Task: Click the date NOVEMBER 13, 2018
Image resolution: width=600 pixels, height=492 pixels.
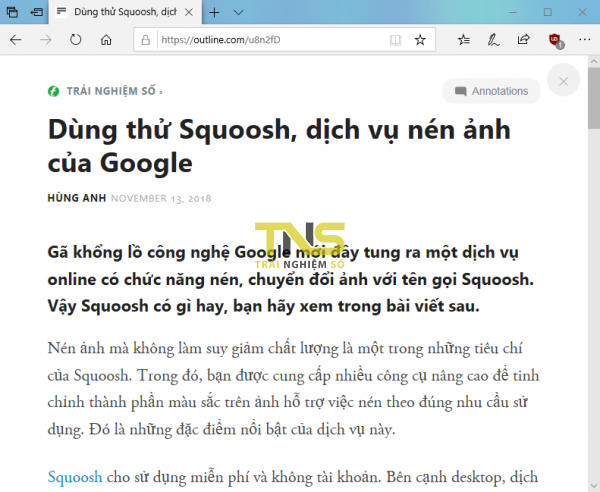Action: [x=161, y=198]
